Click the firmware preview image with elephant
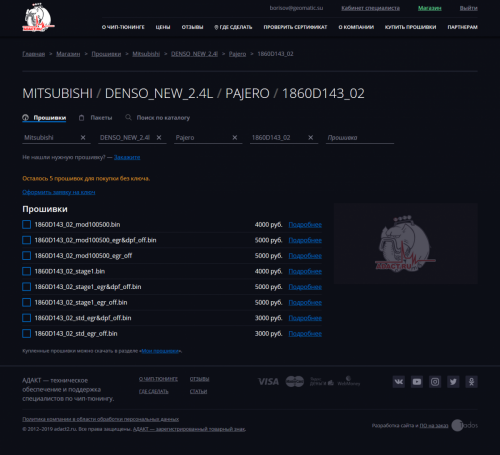Image resolution: width=500 pixels, height=455 pixels. pos(406,243)
